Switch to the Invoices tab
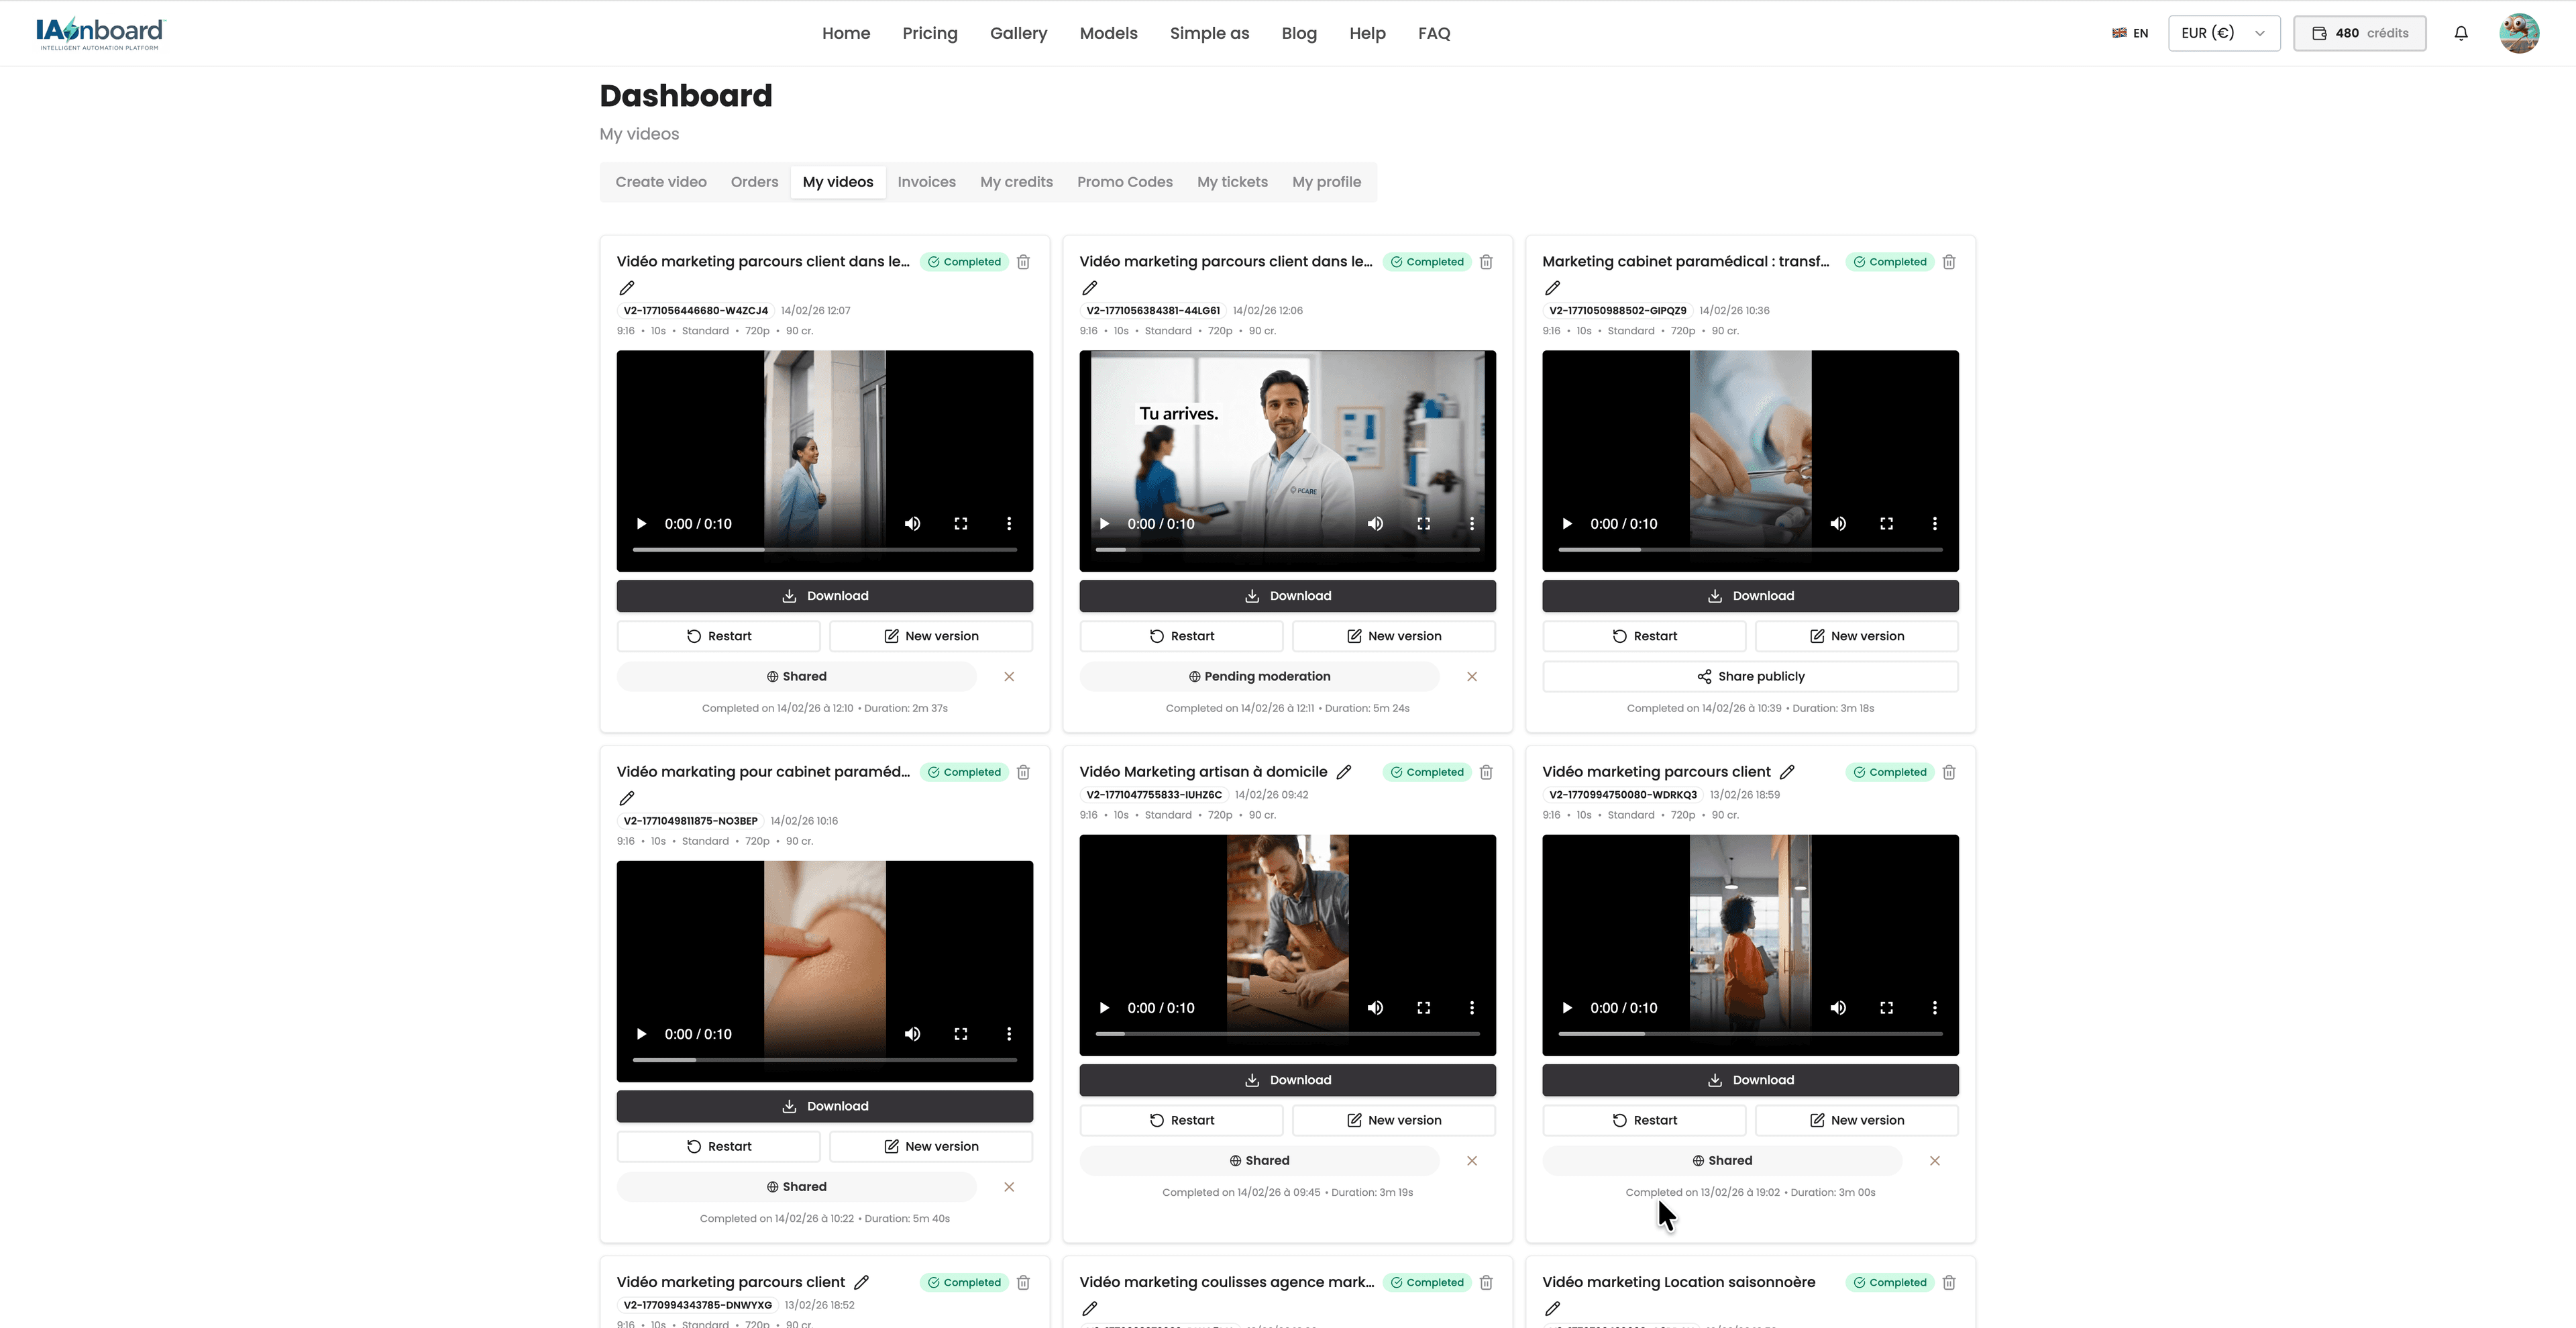The image size is (2576, 1328). point(926,182)
